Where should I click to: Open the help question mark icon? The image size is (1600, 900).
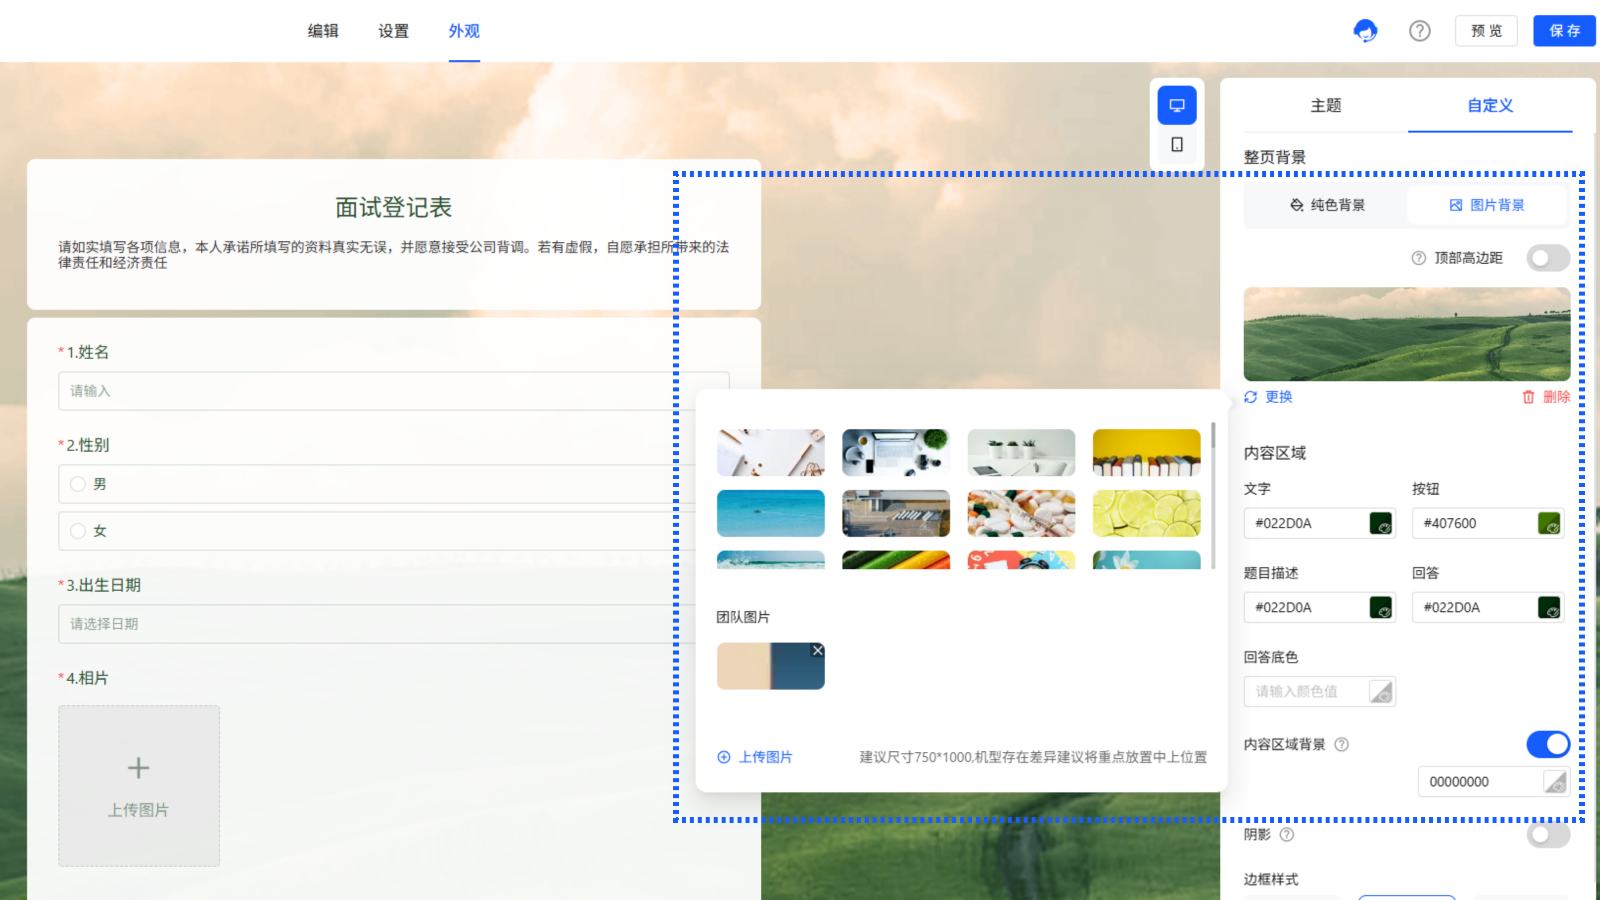tap(1419, 31)
